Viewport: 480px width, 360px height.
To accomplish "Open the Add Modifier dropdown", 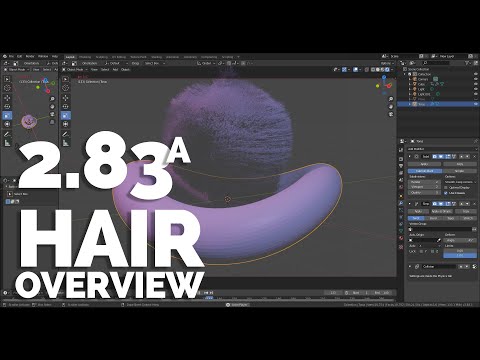I will tap(442, 149).
